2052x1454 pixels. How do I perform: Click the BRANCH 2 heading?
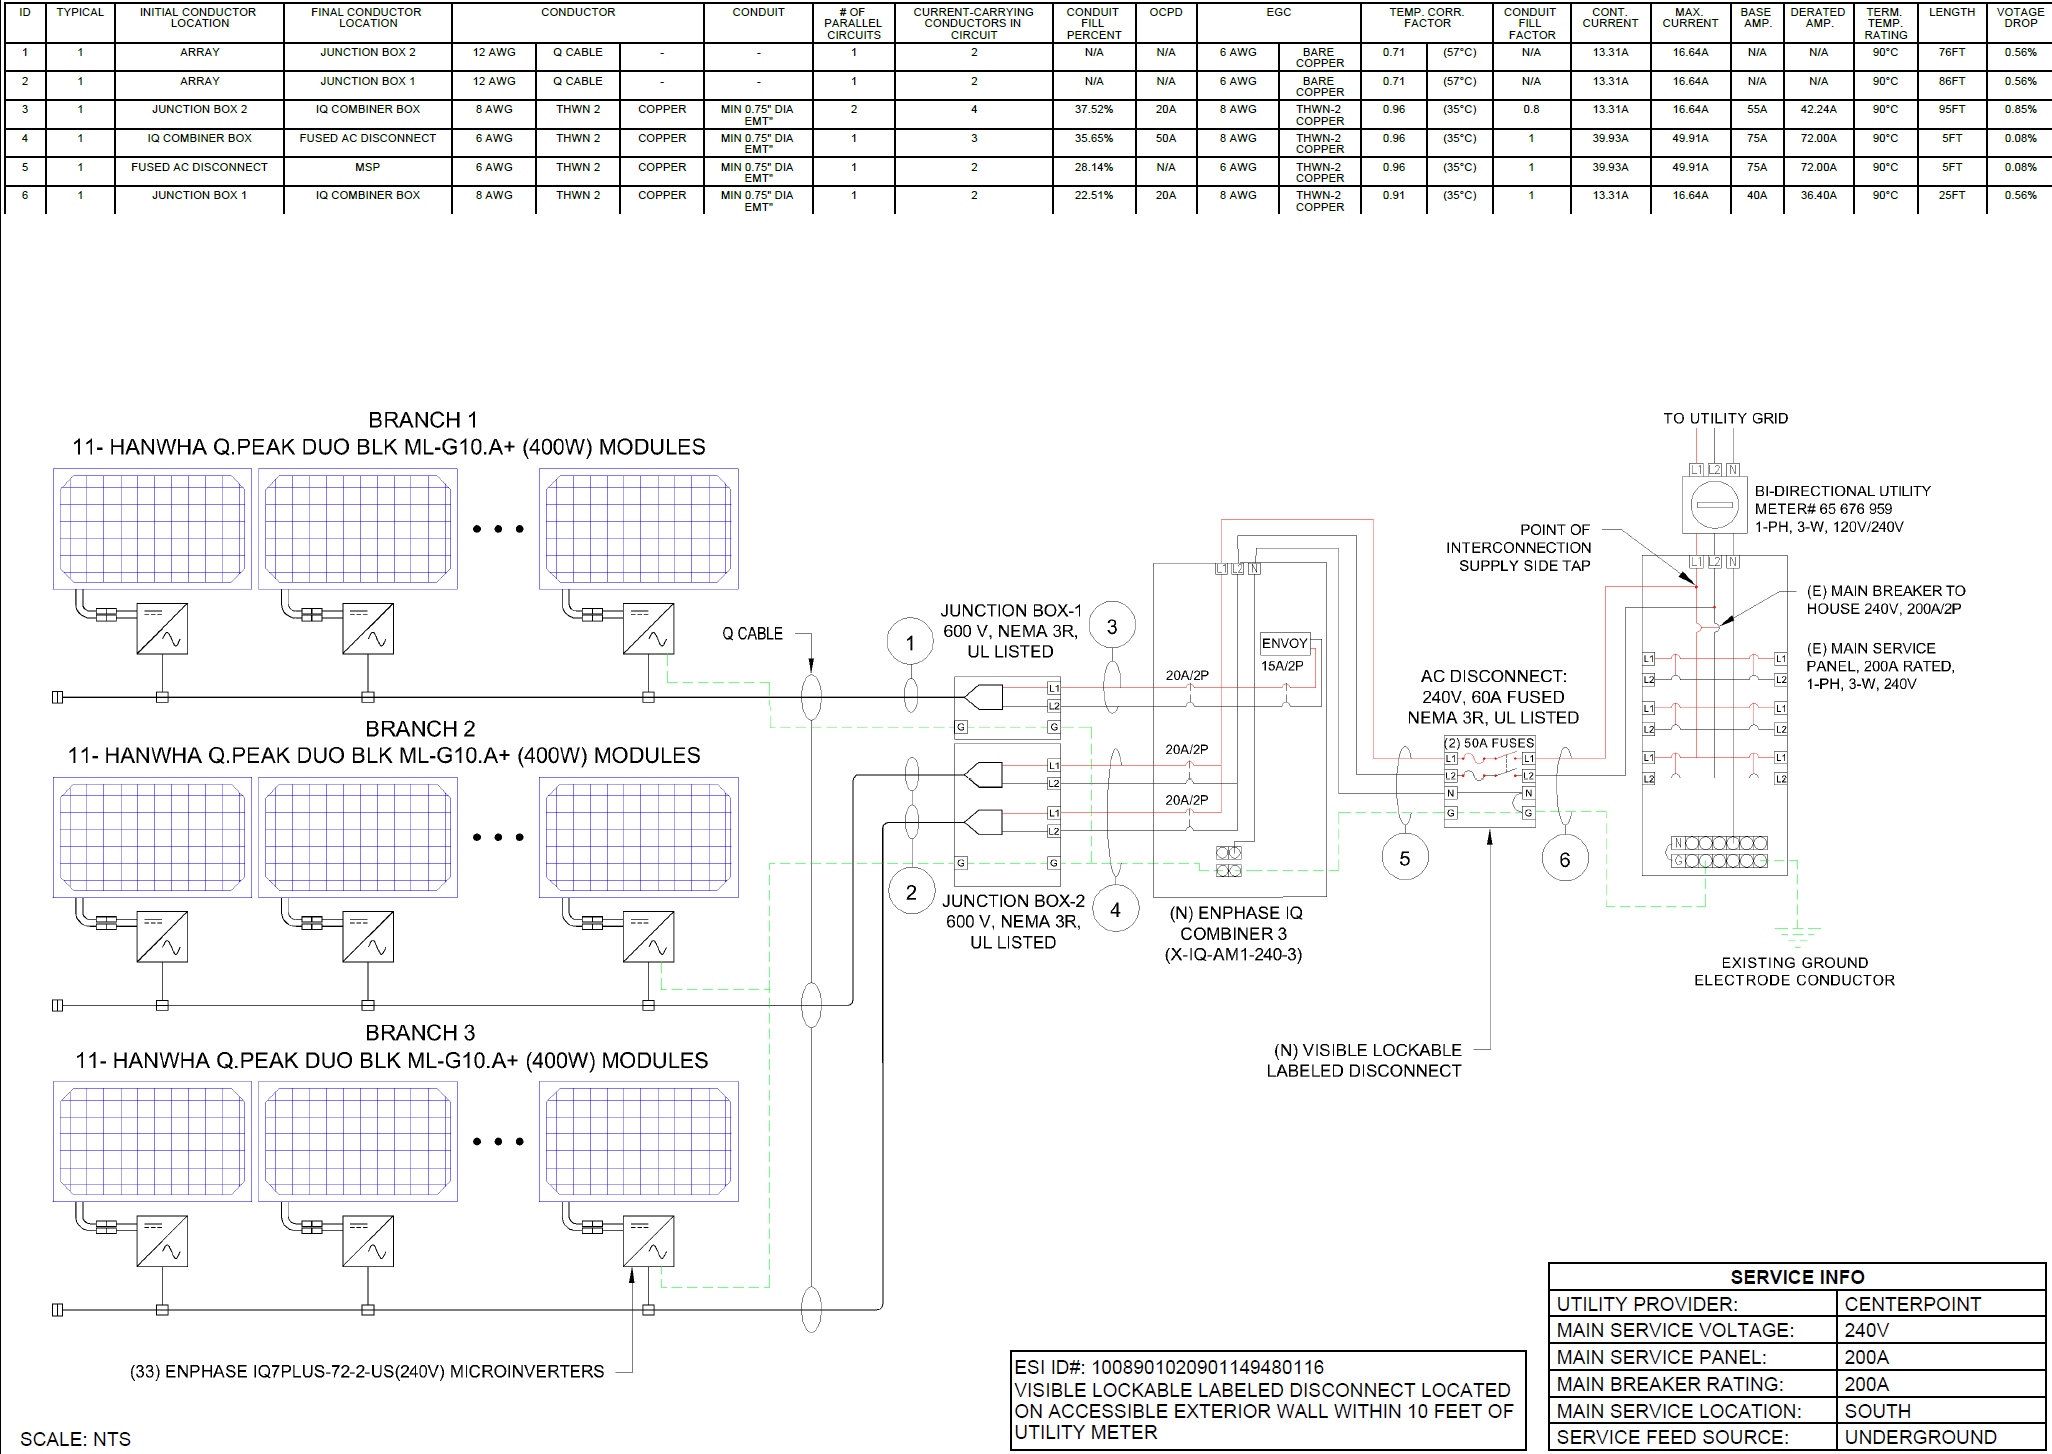click(420, 728)
